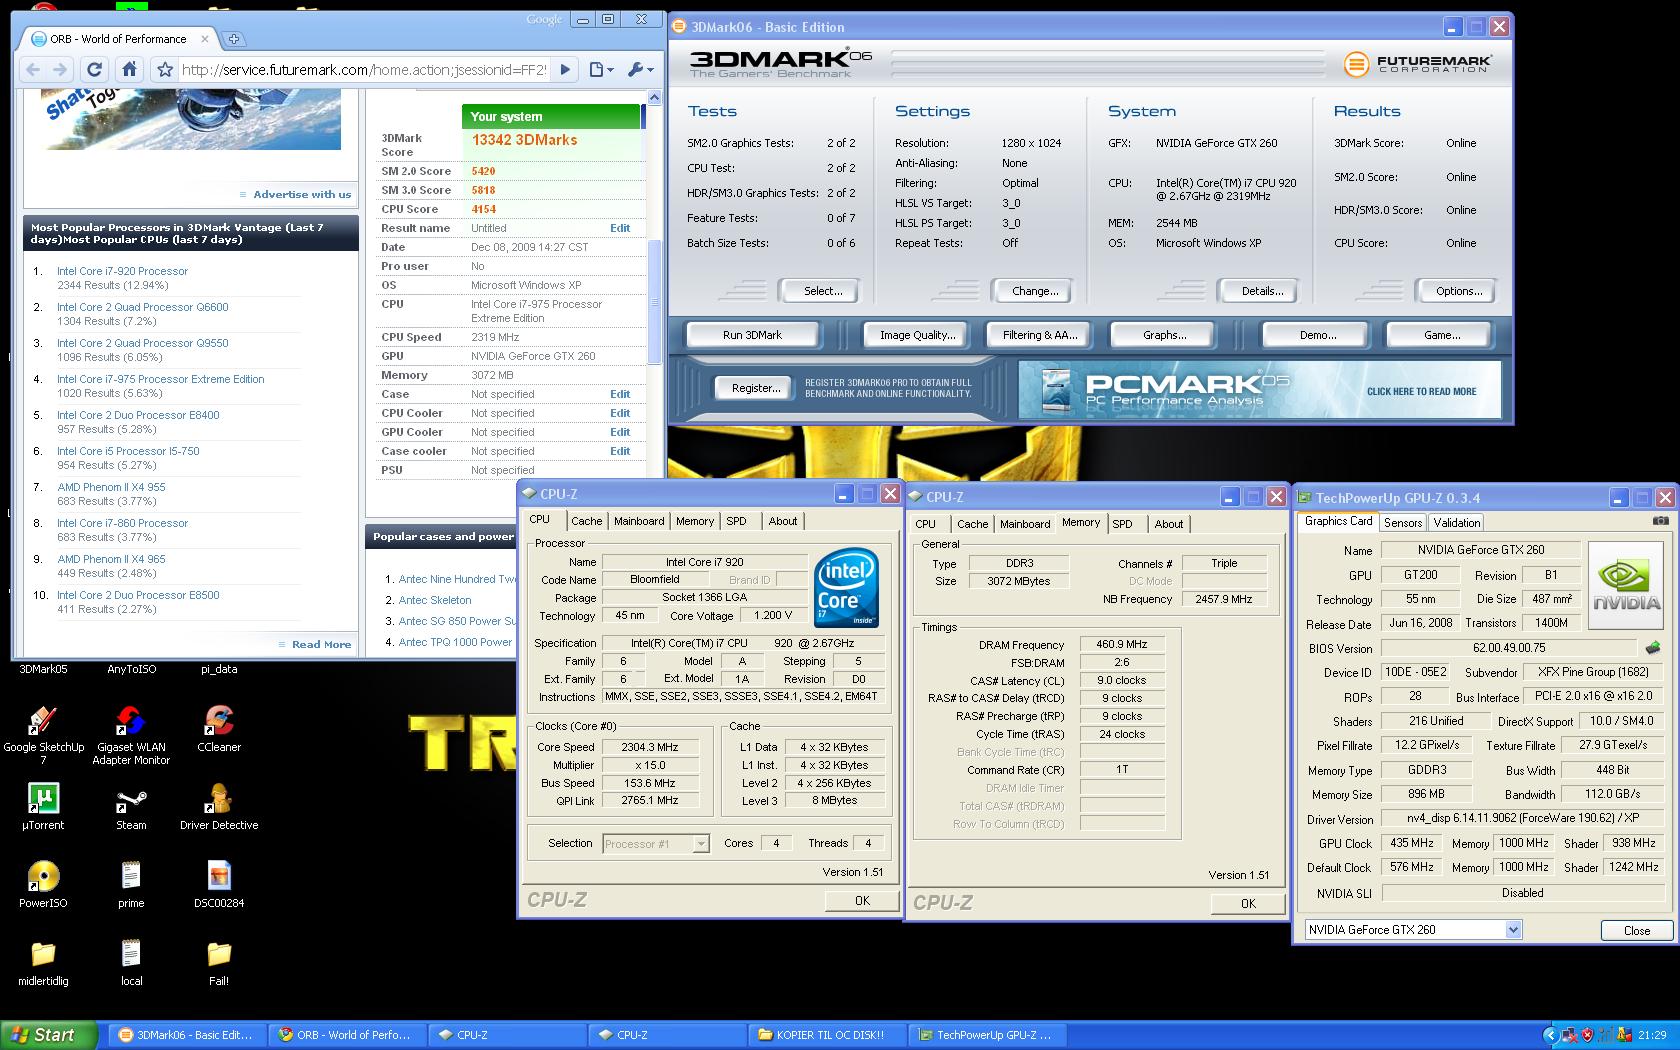Reload the ORB page in Chrome

[x=94, y=69]
